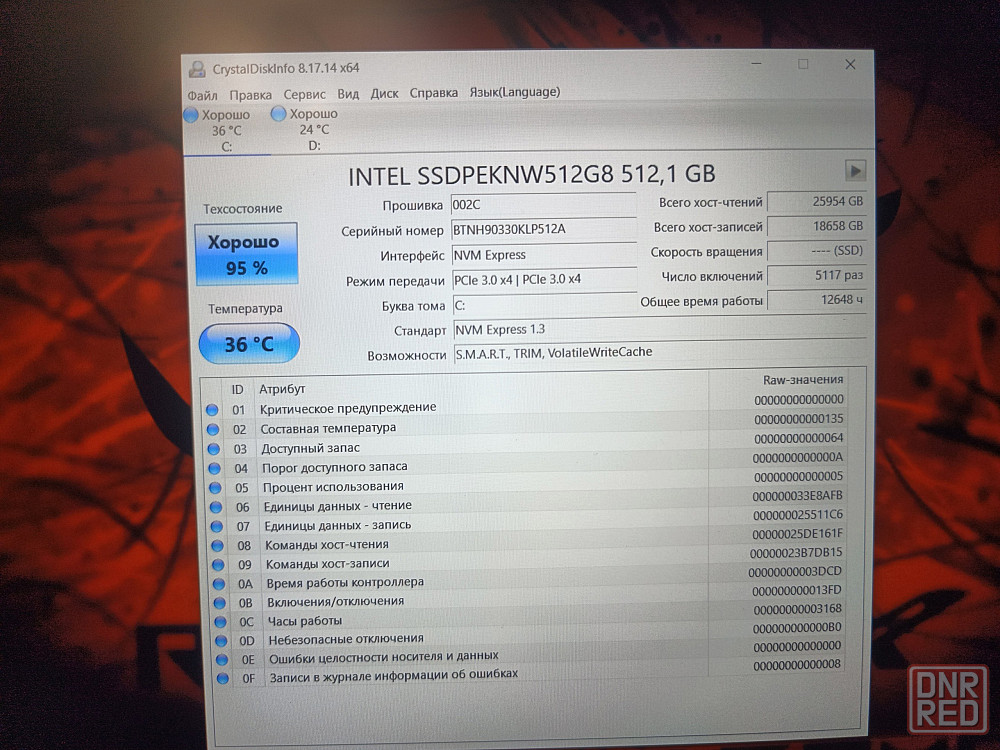Select the Включения/отключения attribute text
This screenshot has width=1000, height=750.
pos(336,601)
